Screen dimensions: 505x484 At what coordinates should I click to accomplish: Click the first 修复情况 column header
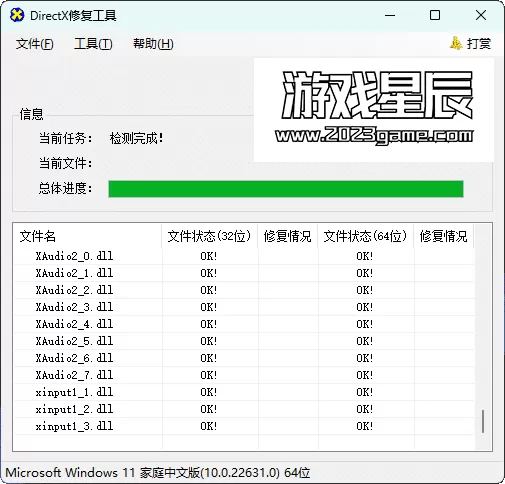point(287,236)
